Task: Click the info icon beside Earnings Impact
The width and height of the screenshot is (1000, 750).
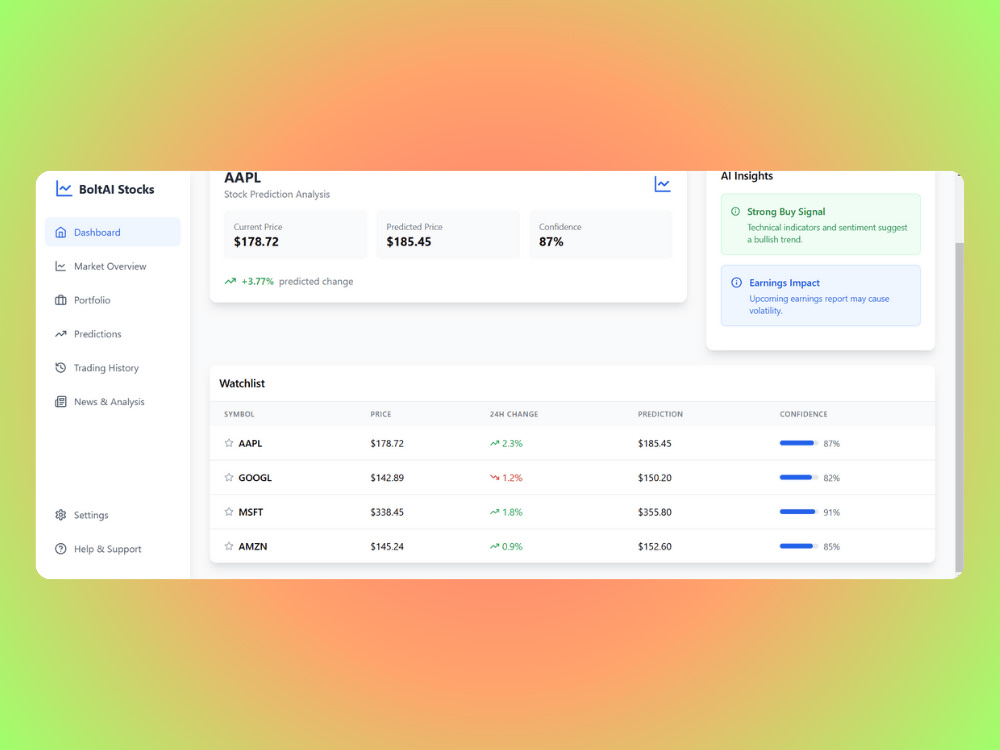Action: 737,283
